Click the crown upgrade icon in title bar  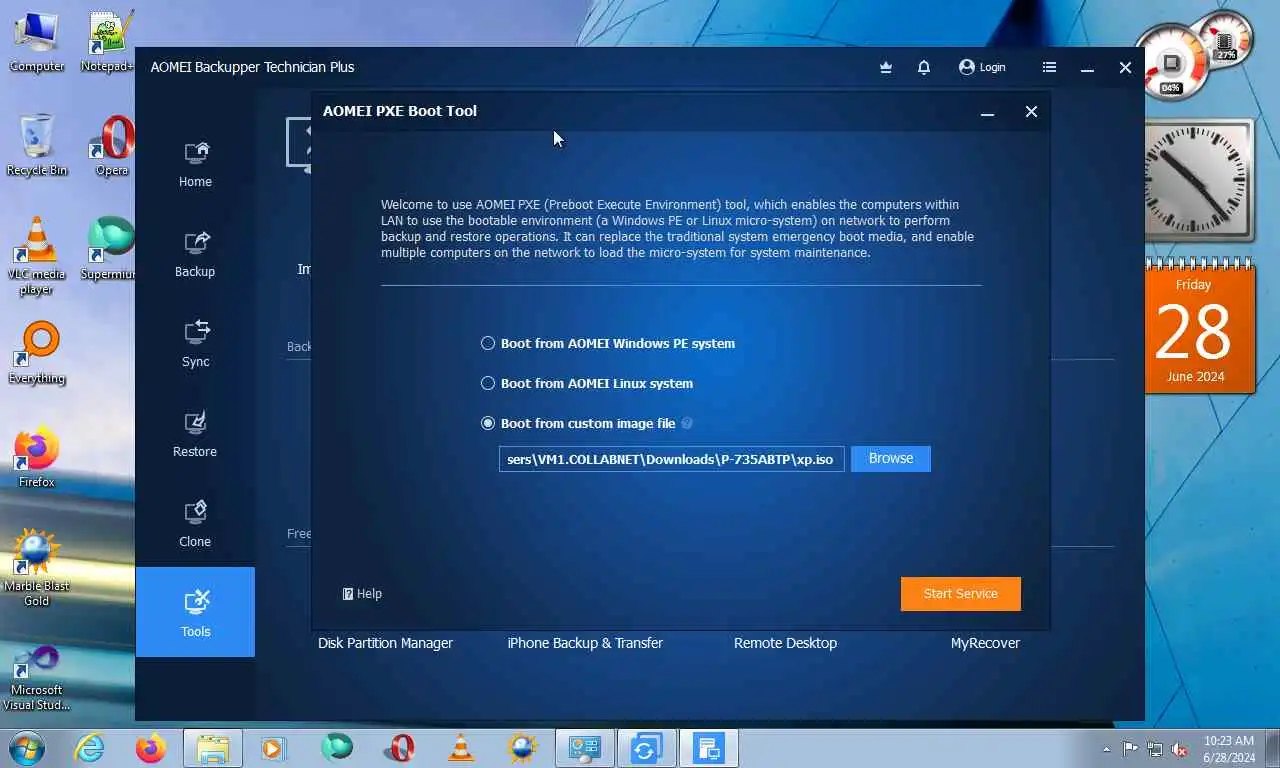click(x=885, y=67)
